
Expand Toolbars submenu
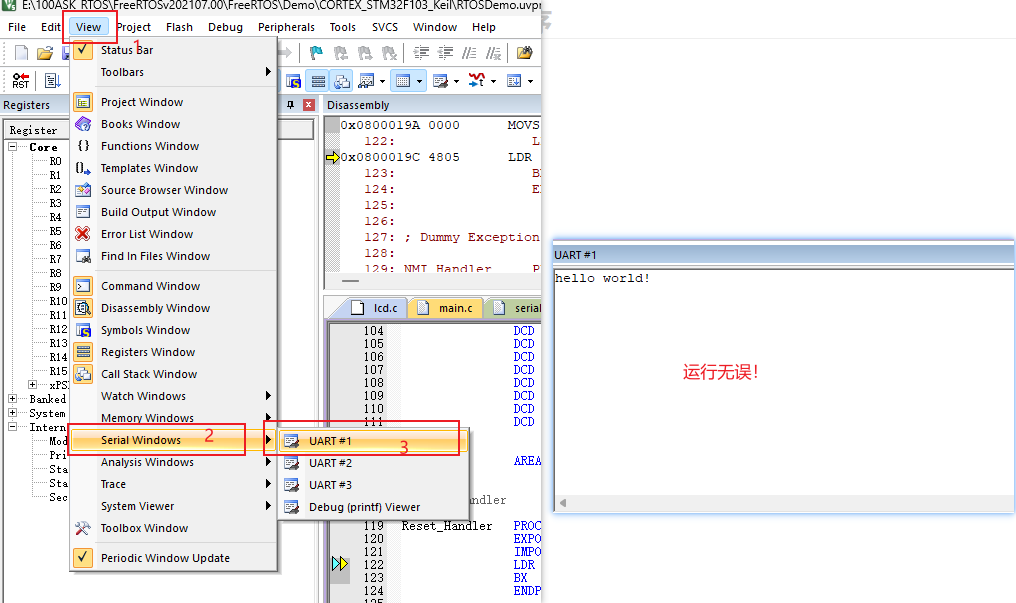point(174,72)
